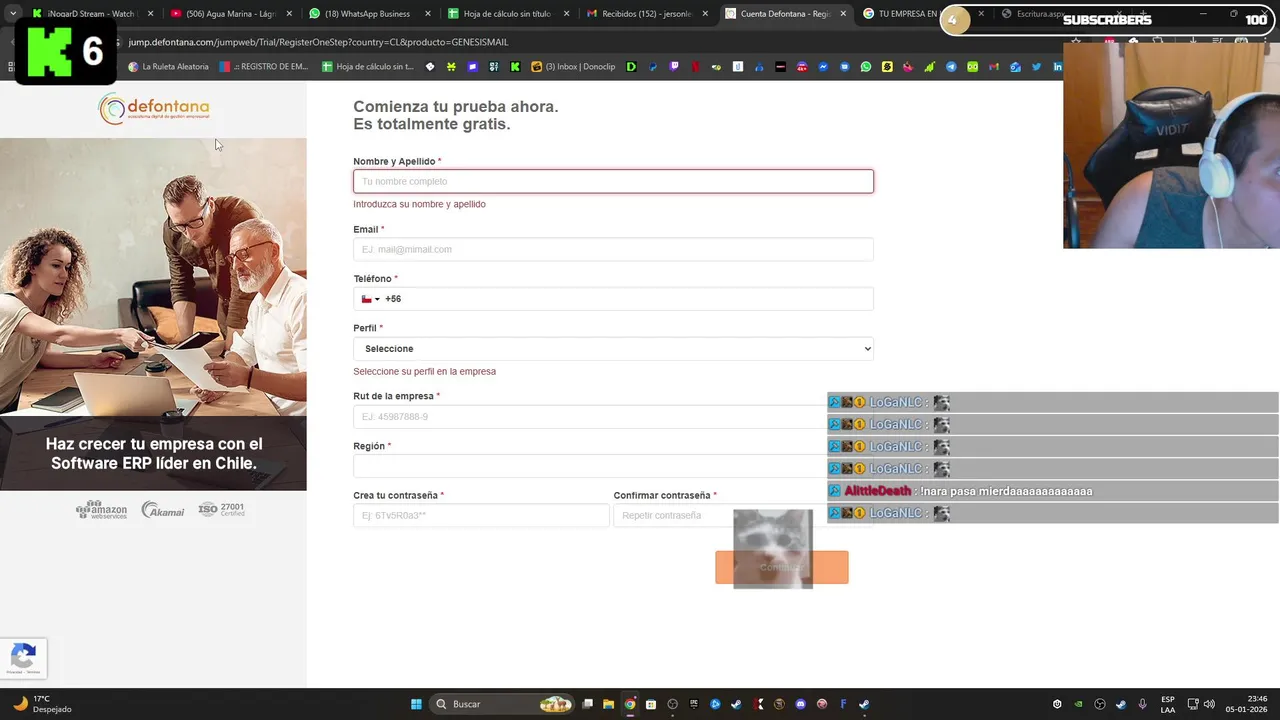Screen dimensions: 1280x720
Task: Open the Messenger bookmark icon
Action: (x=823, y=67)
